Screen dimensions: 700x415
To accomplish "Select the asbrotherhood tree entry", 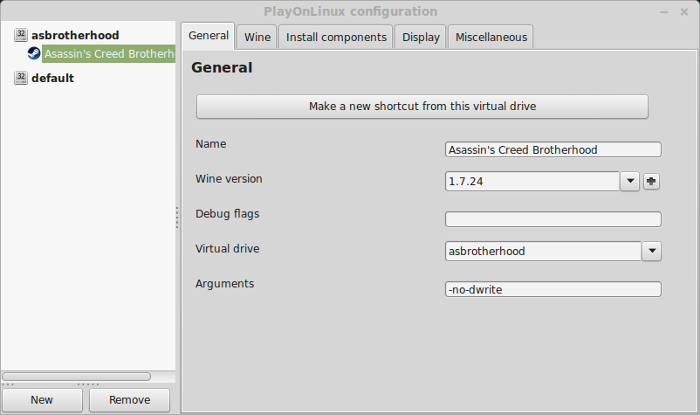I will click(x=75, y=35).
